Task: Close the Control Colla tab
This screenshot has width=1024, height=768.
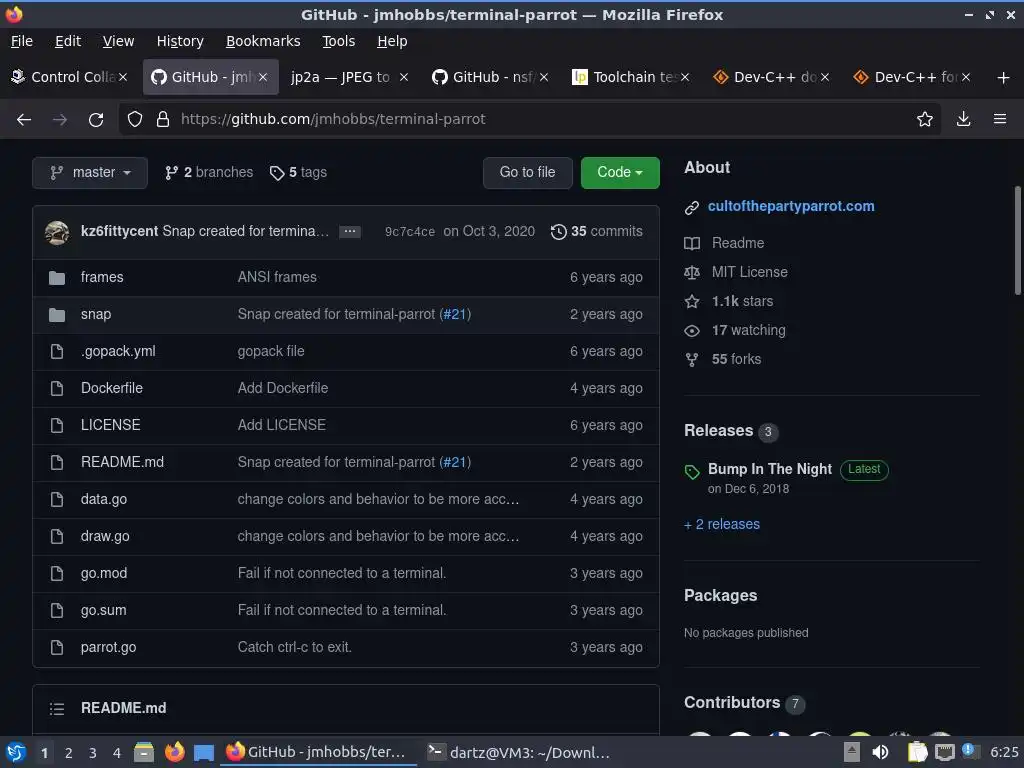Action: [123, 77]
